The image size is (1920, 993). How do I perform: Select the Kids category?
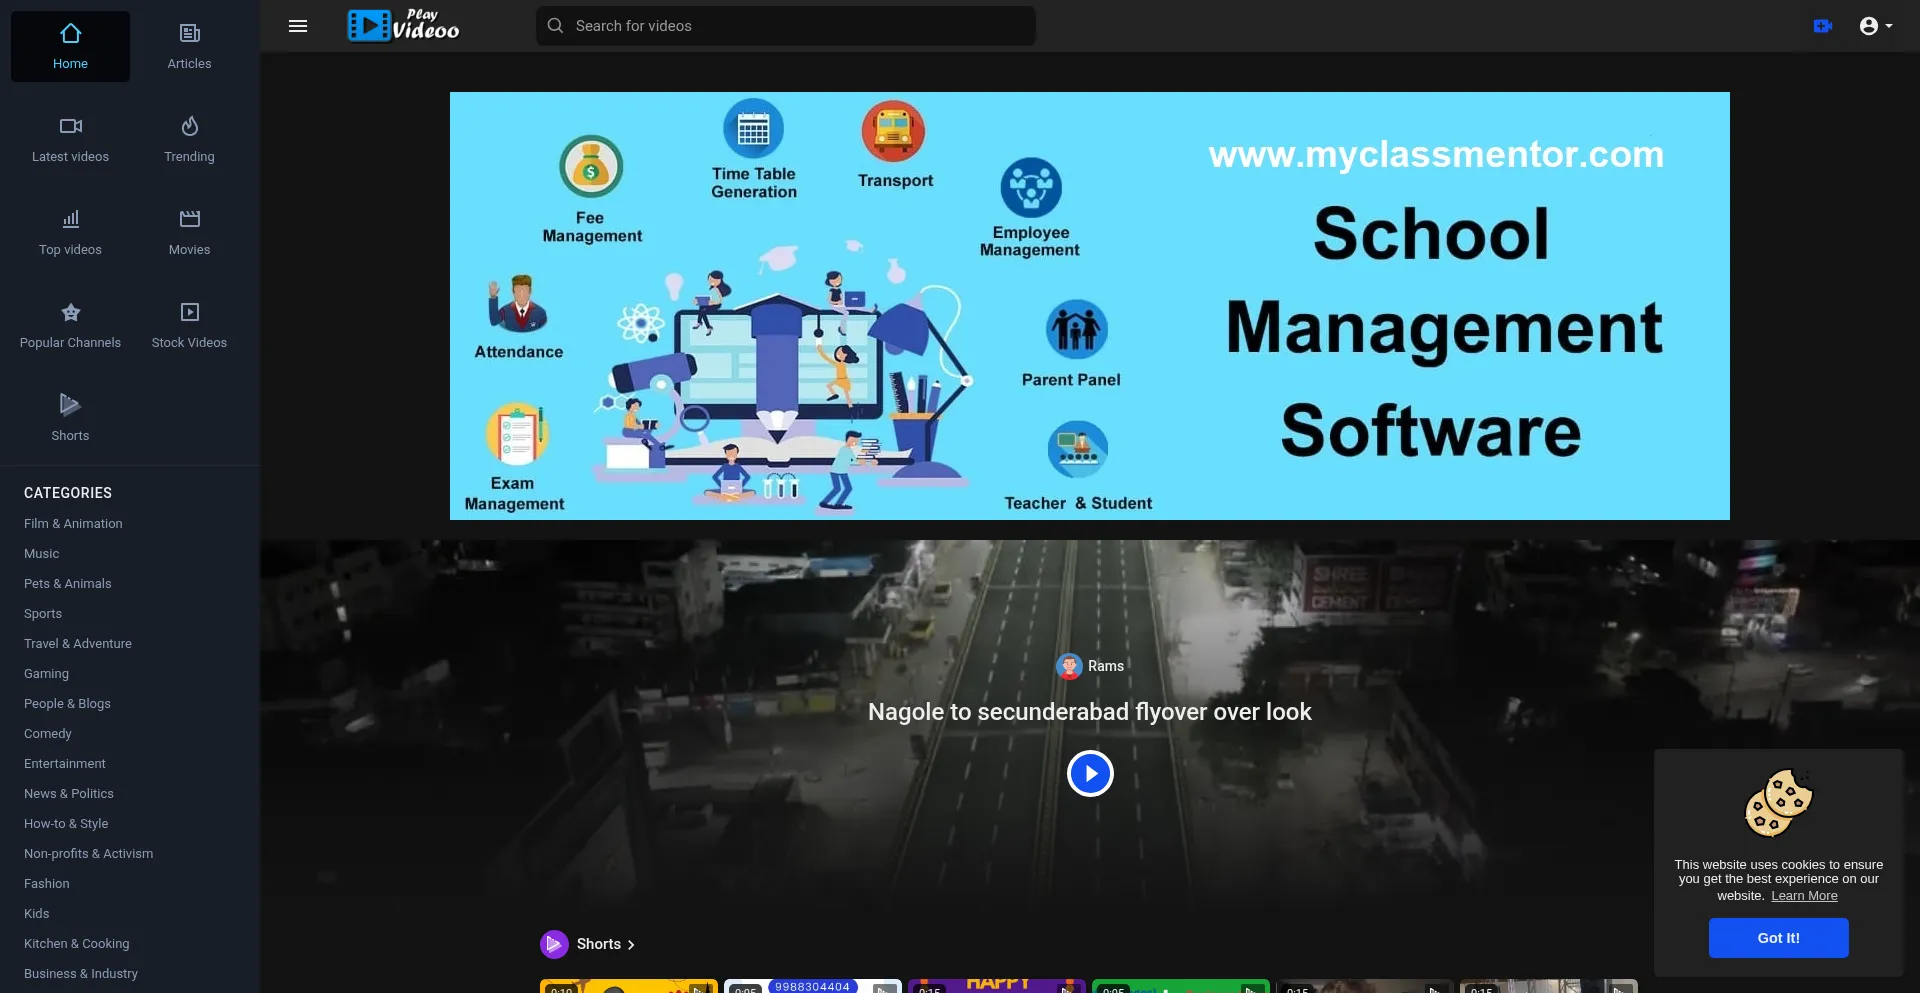(37, 914)
